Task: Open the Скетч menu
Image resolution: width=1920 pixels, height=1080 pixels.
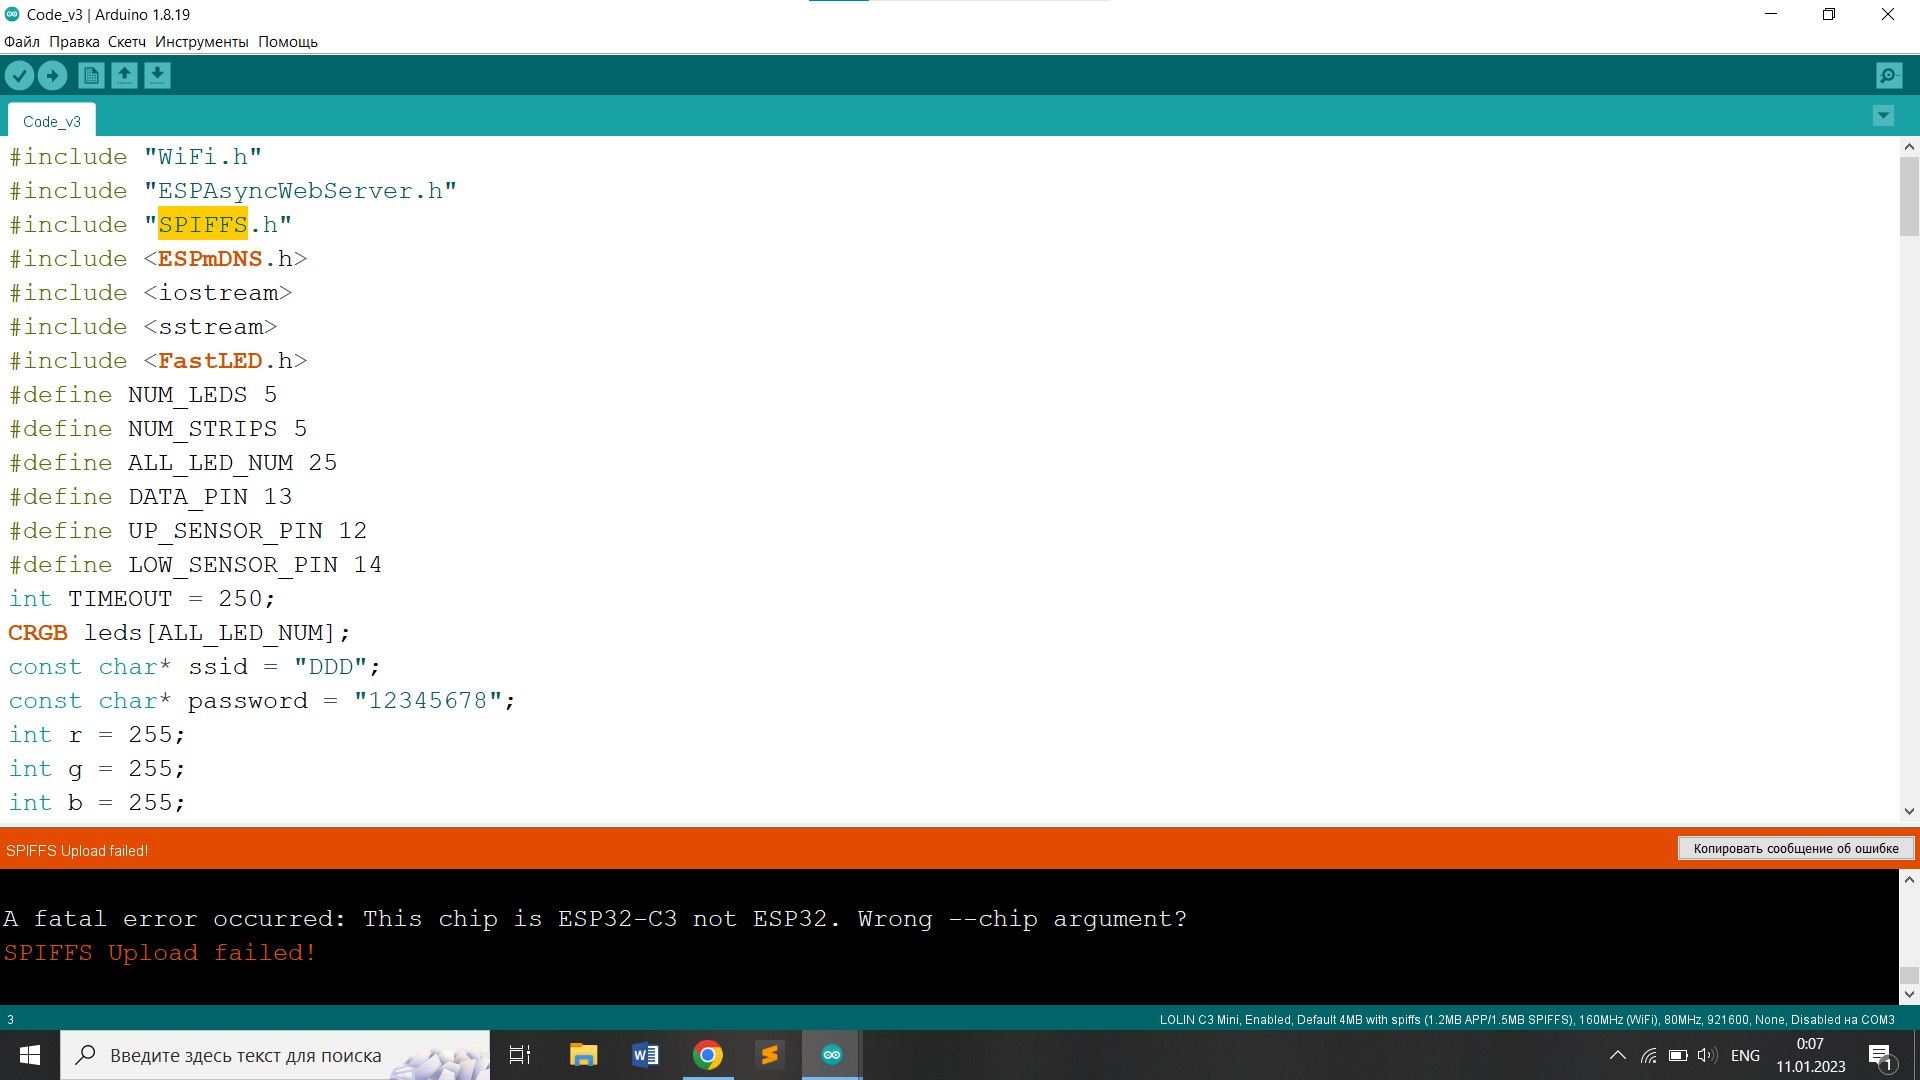Action: (x=127, y=42)
